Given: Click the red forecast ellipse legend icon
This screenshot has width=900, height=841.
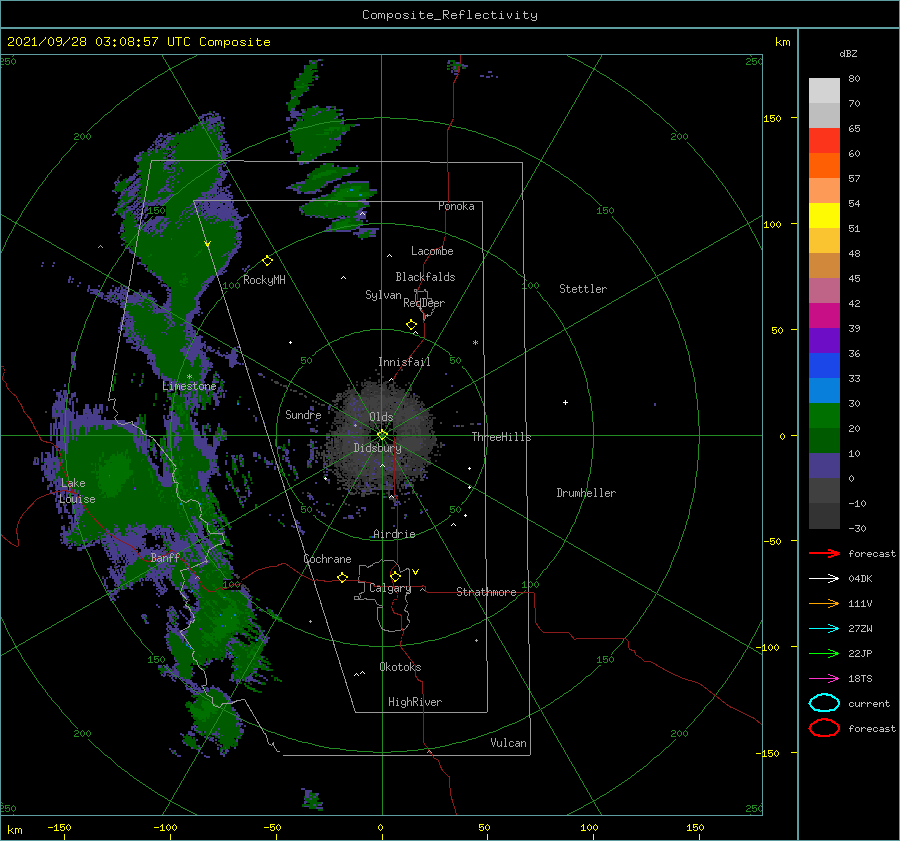Looking at the screenshot, I should click(824, 728).
